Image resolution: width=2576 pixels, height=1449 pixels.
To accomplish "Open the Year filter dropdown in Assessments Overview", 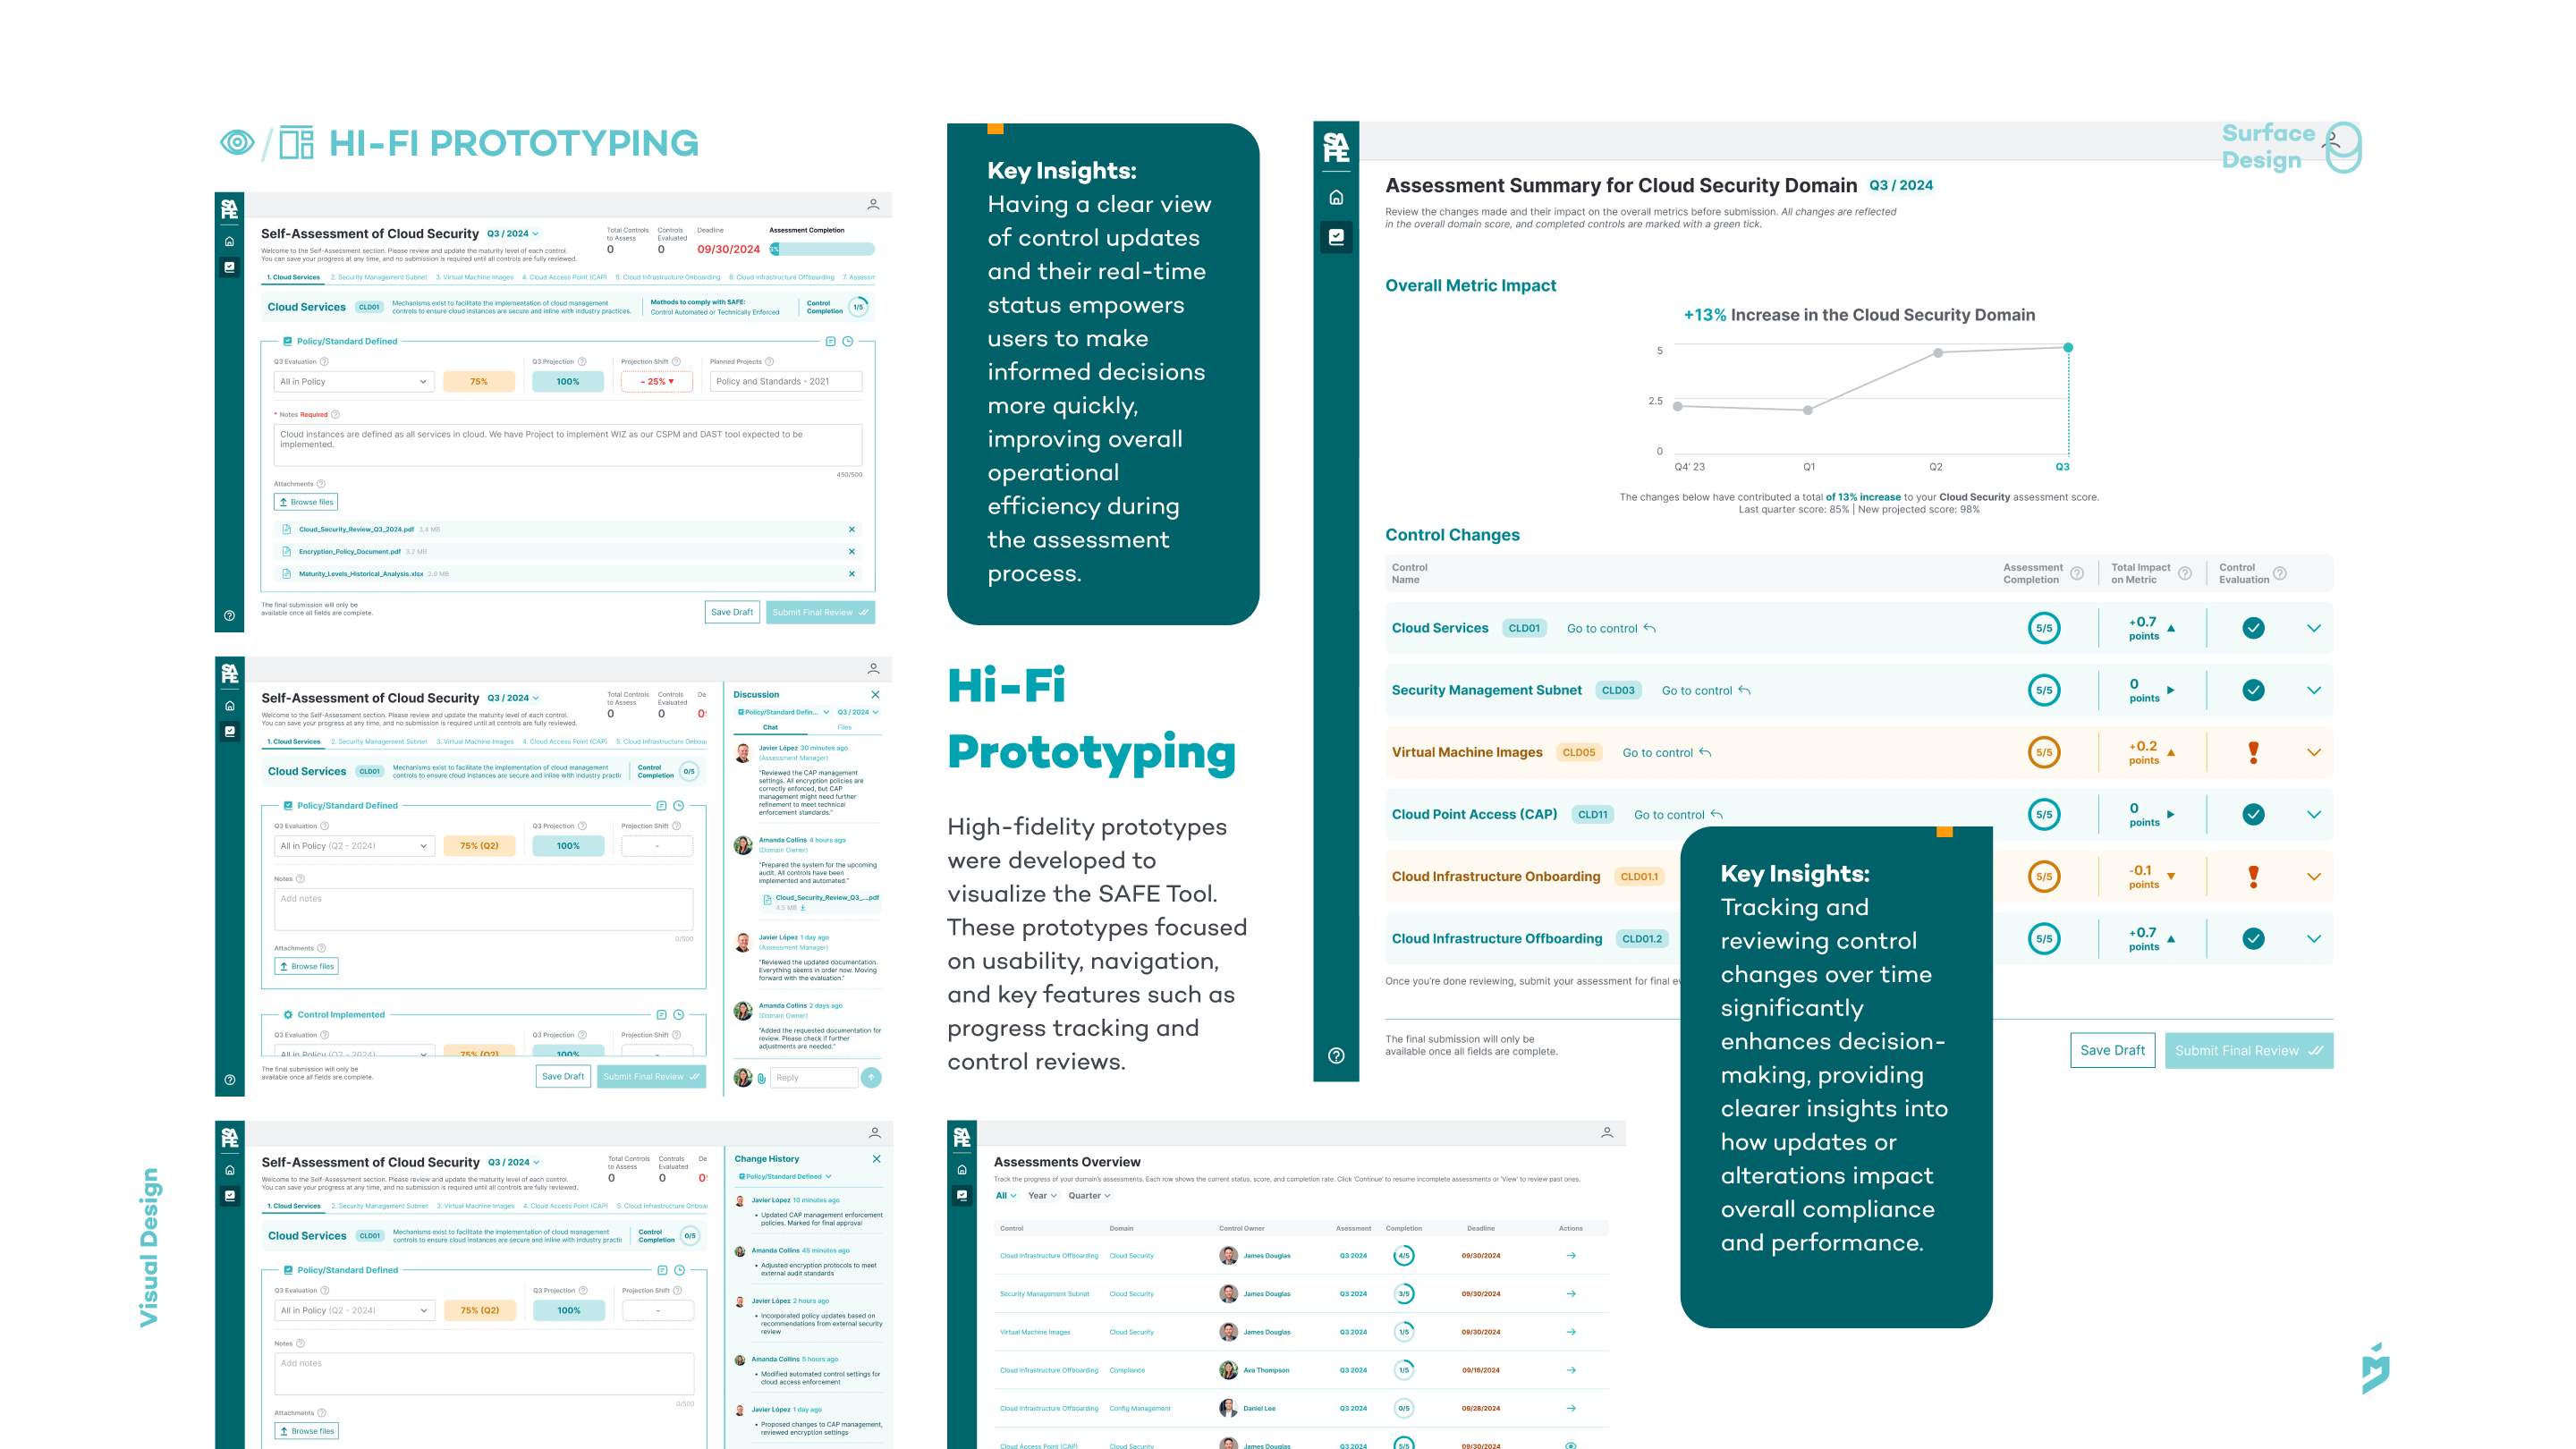I will pos(1042,1195).
